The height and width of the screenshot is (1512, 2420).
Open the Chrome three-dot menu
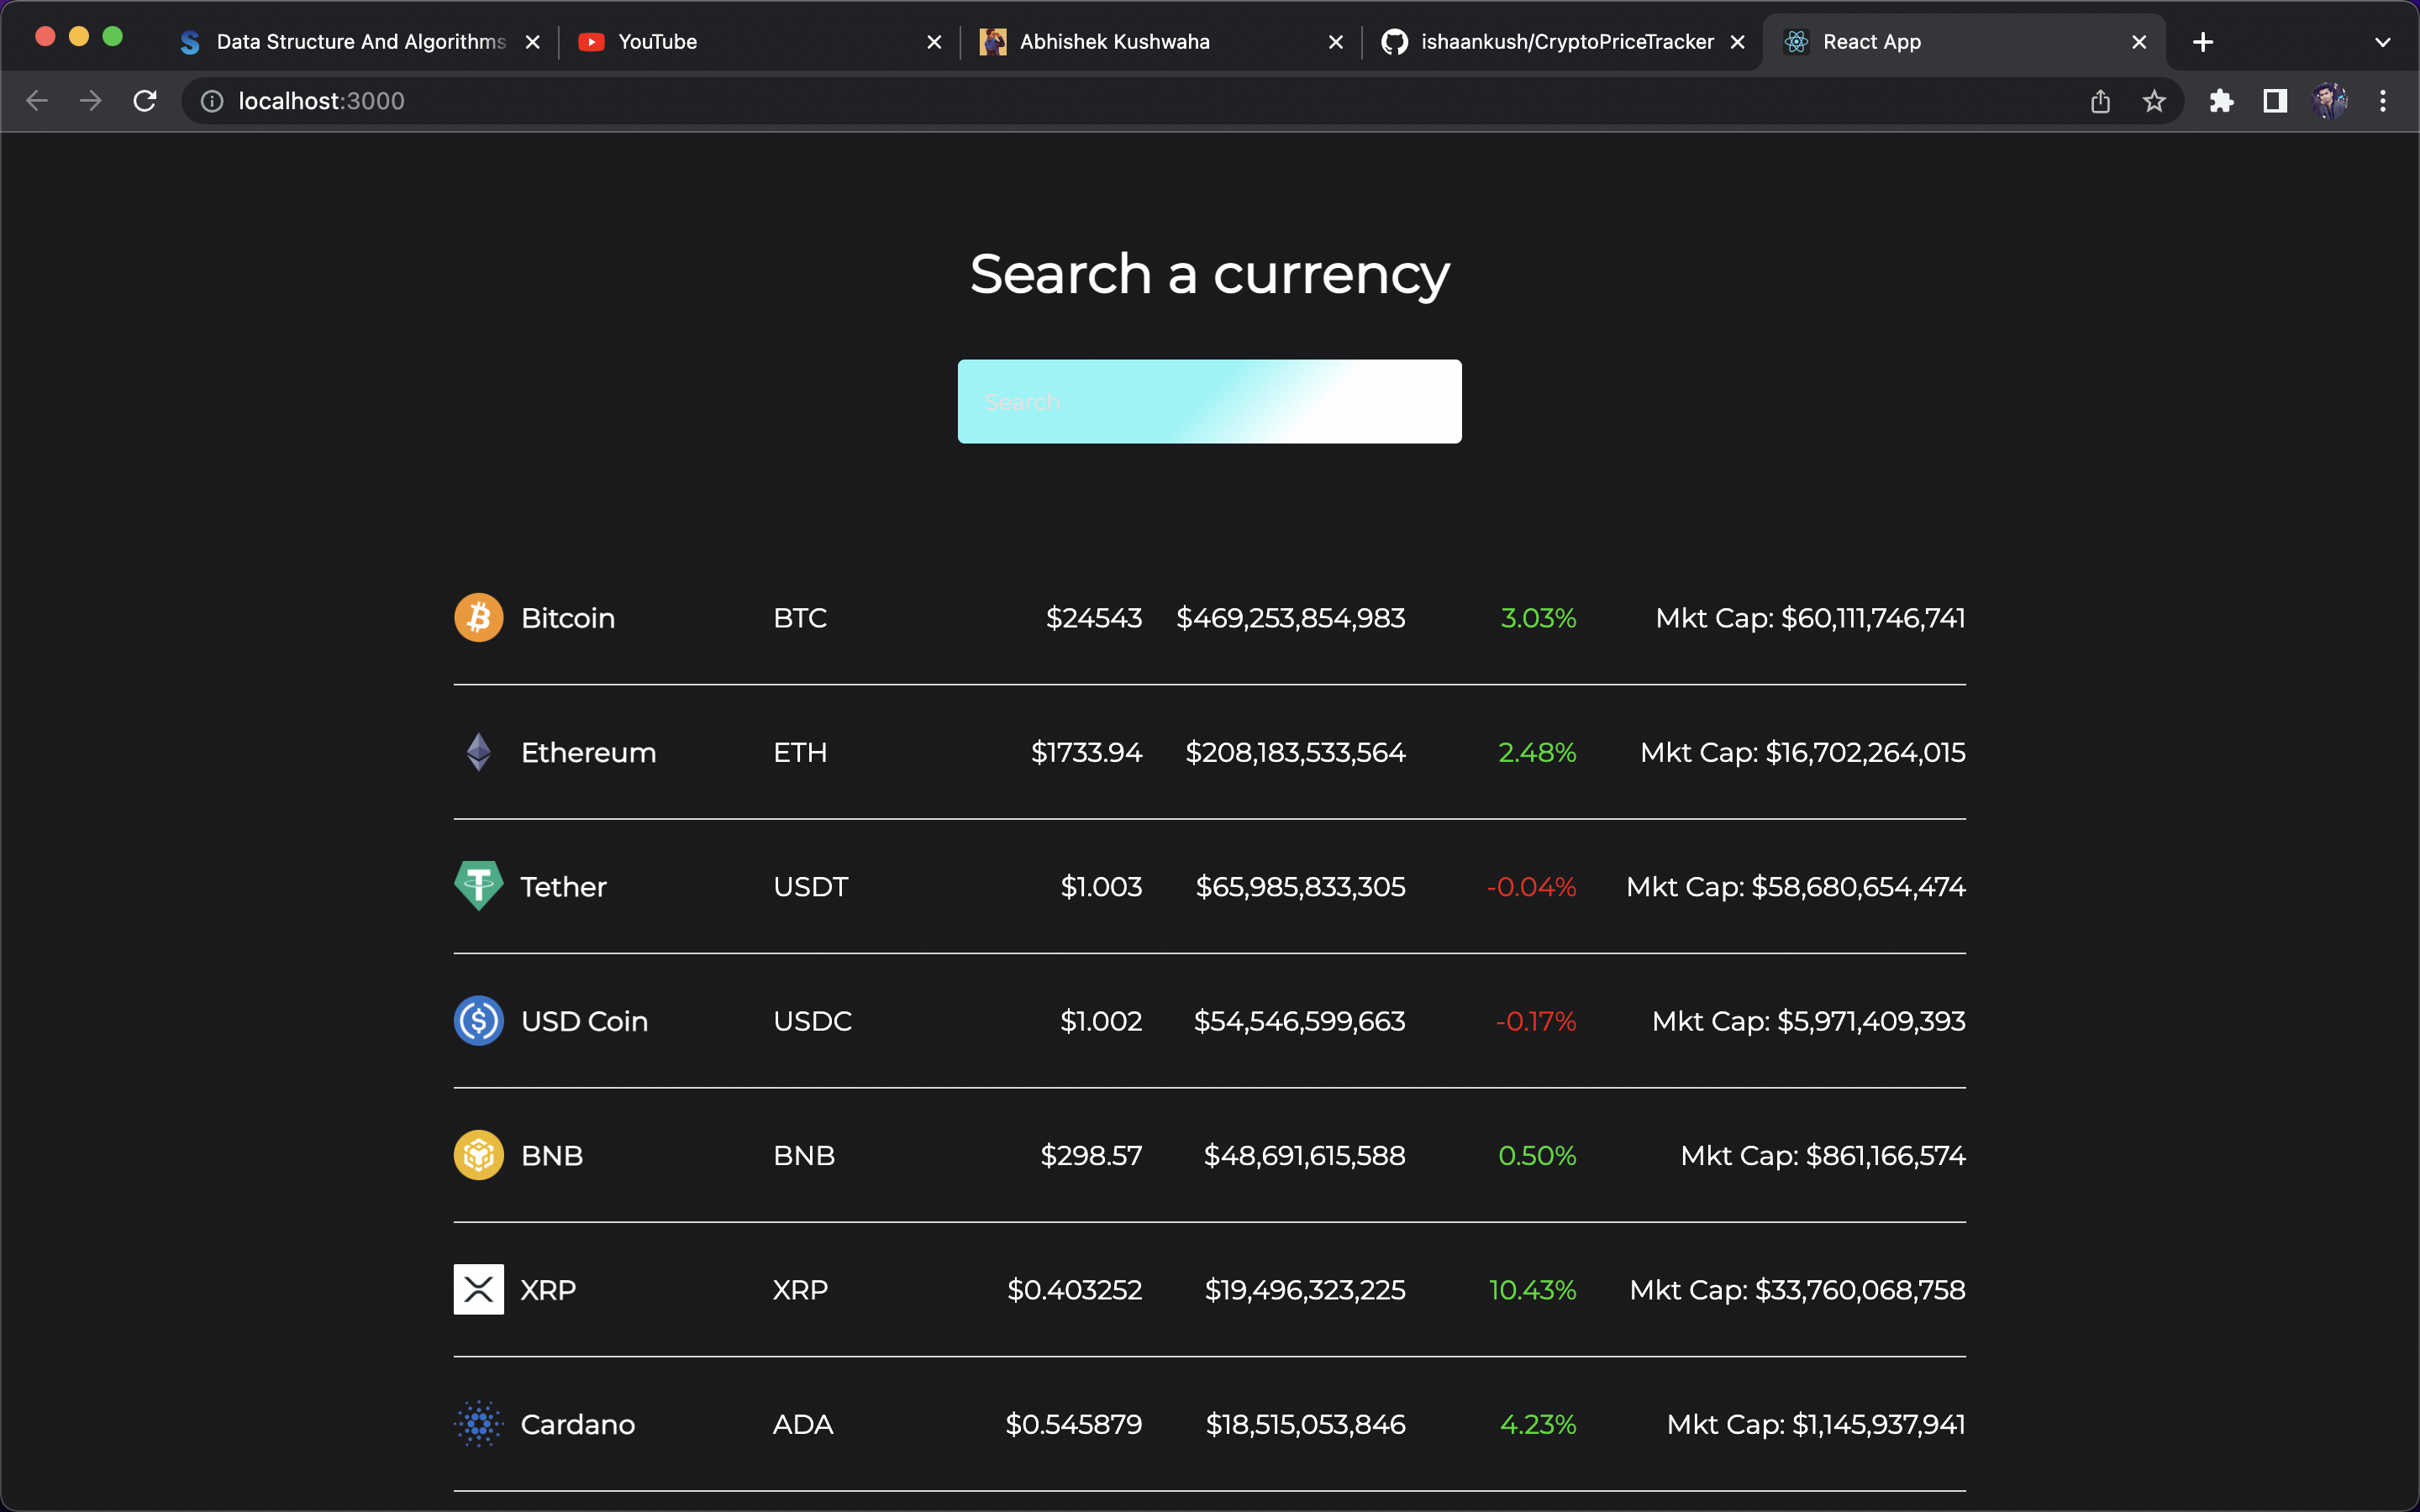tap(2383, 101)
